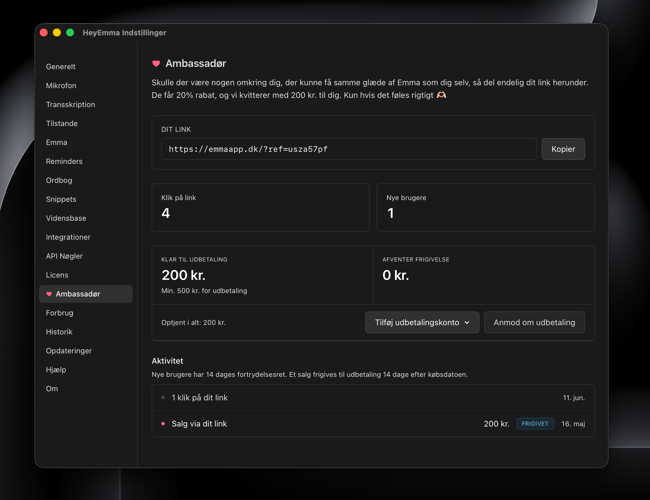Select Om in the sidebar
The height and width of the screenshot is (500, 650).
click(x=52, y=388)
